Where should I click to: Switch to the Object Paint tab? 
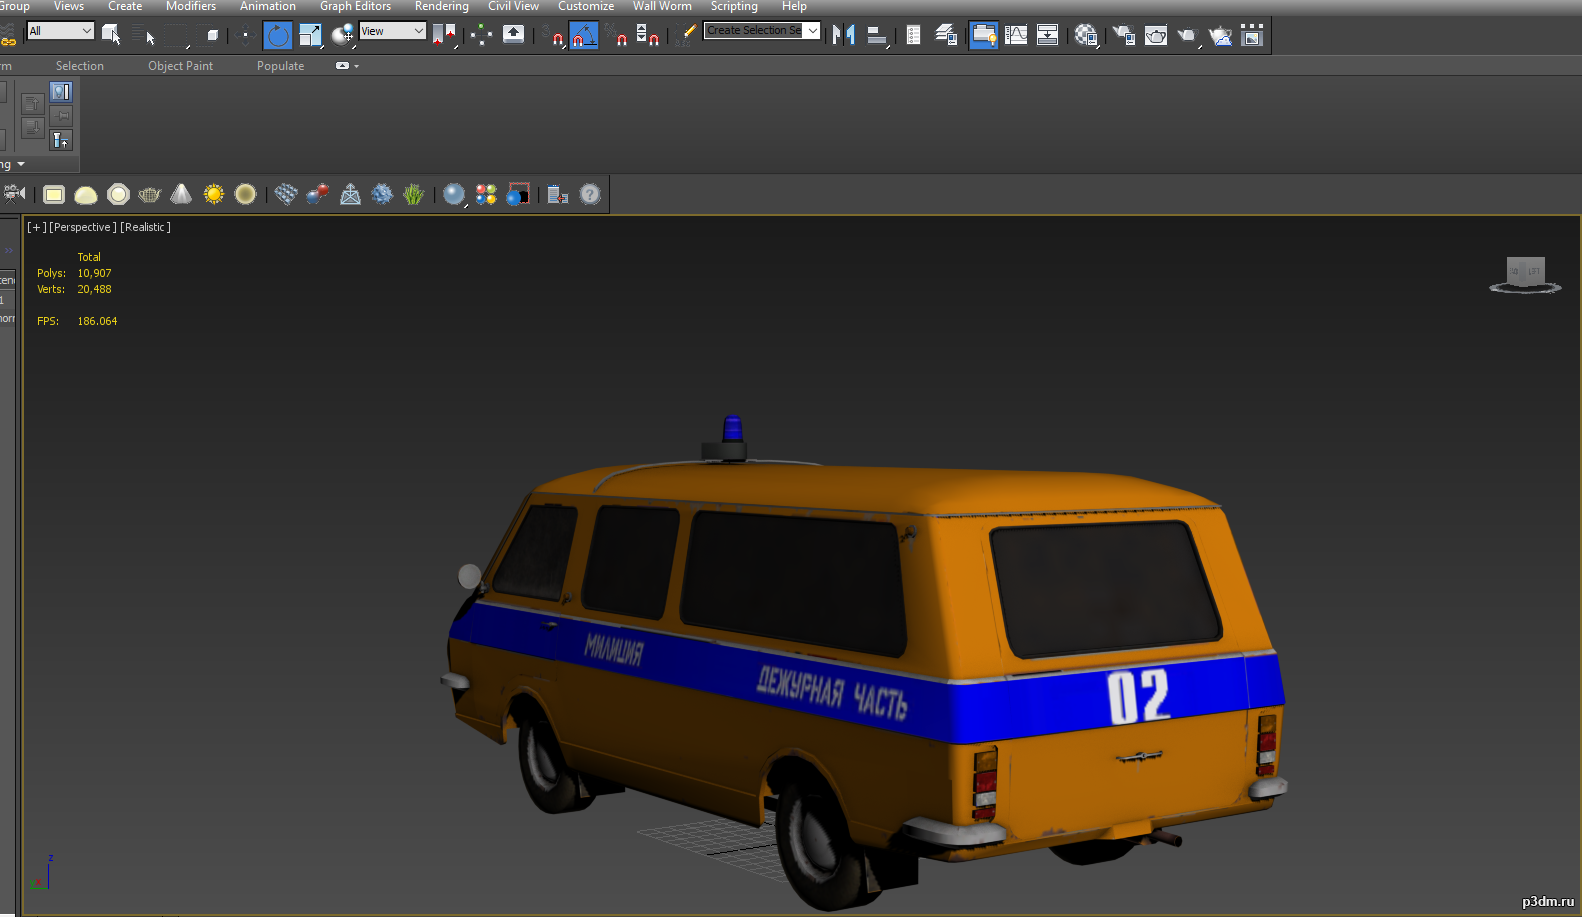181,66
